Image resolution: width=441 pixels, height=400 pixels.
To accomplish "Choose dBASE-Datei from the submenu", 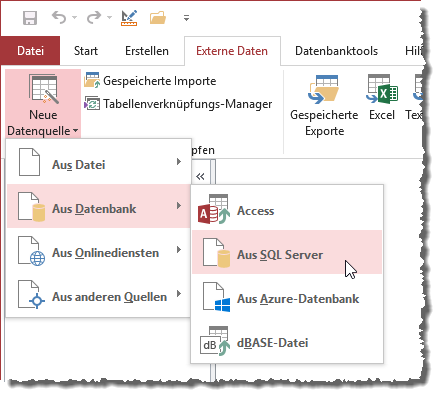I will click(x=287, y=341).
